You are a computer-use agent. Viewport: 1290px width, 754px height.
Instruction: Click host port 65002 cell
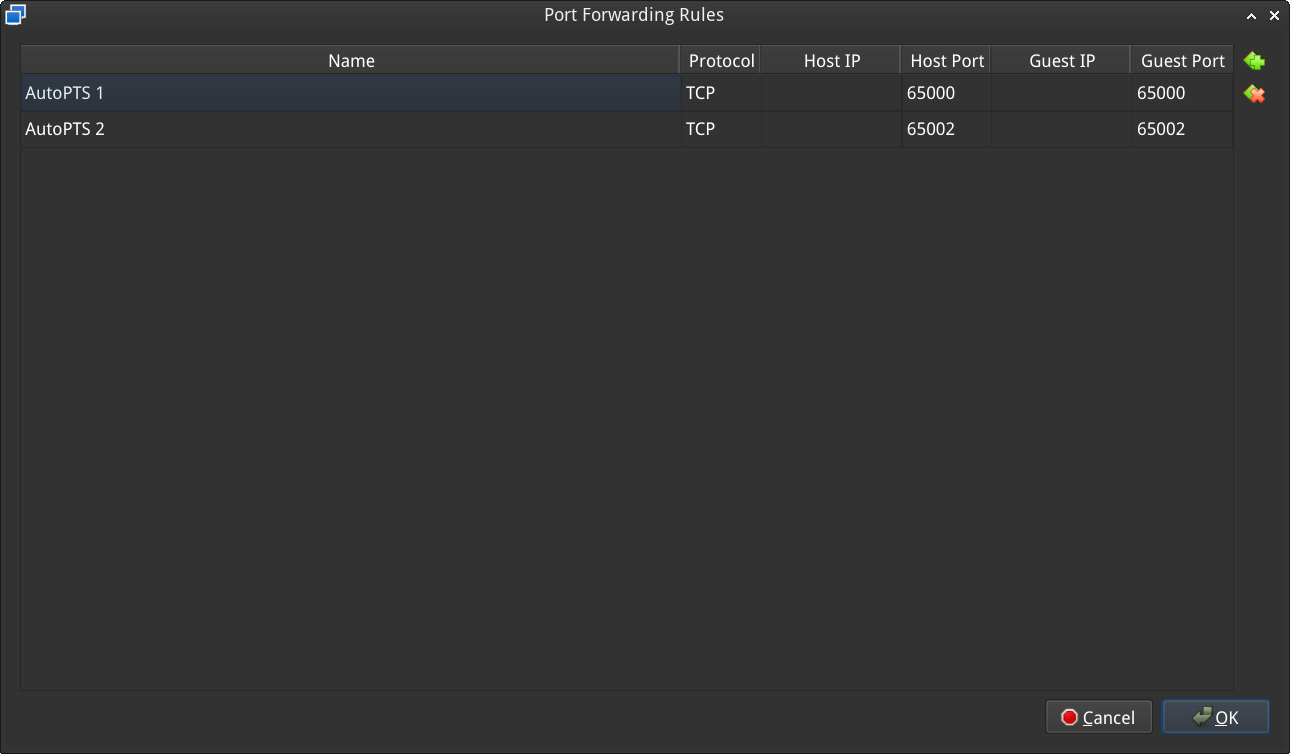pos(946,129)
